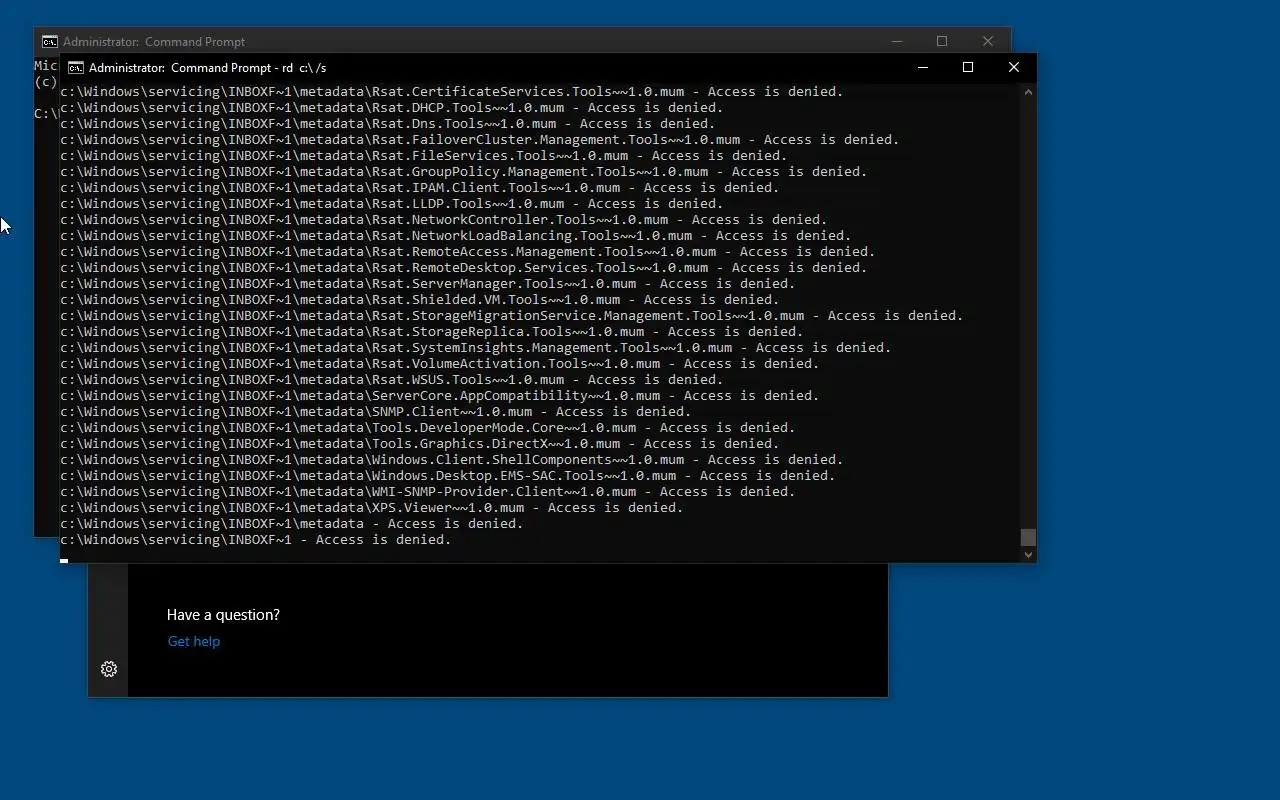Minimize the front rd c:\ /s window
1280x800 pixels.
[x=923, y=68]
